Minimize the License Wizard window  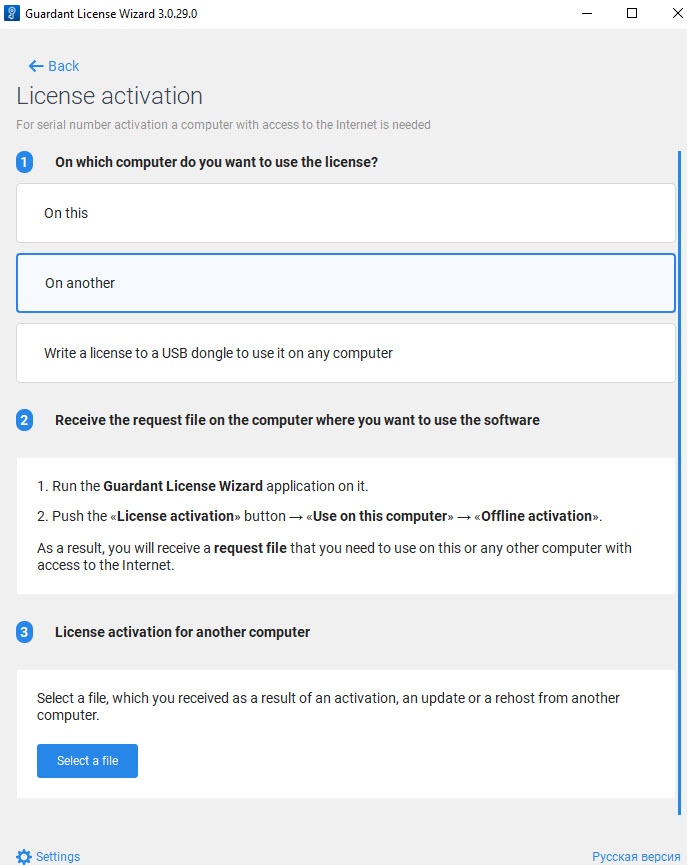(585, 13)
